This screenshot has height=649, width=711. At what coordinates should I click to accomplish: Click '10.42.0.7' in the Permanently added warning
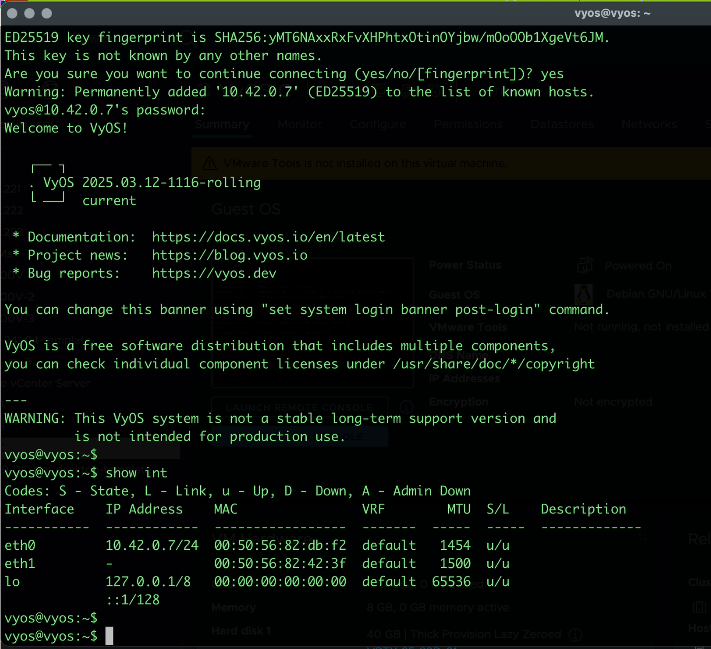(257, 92)
